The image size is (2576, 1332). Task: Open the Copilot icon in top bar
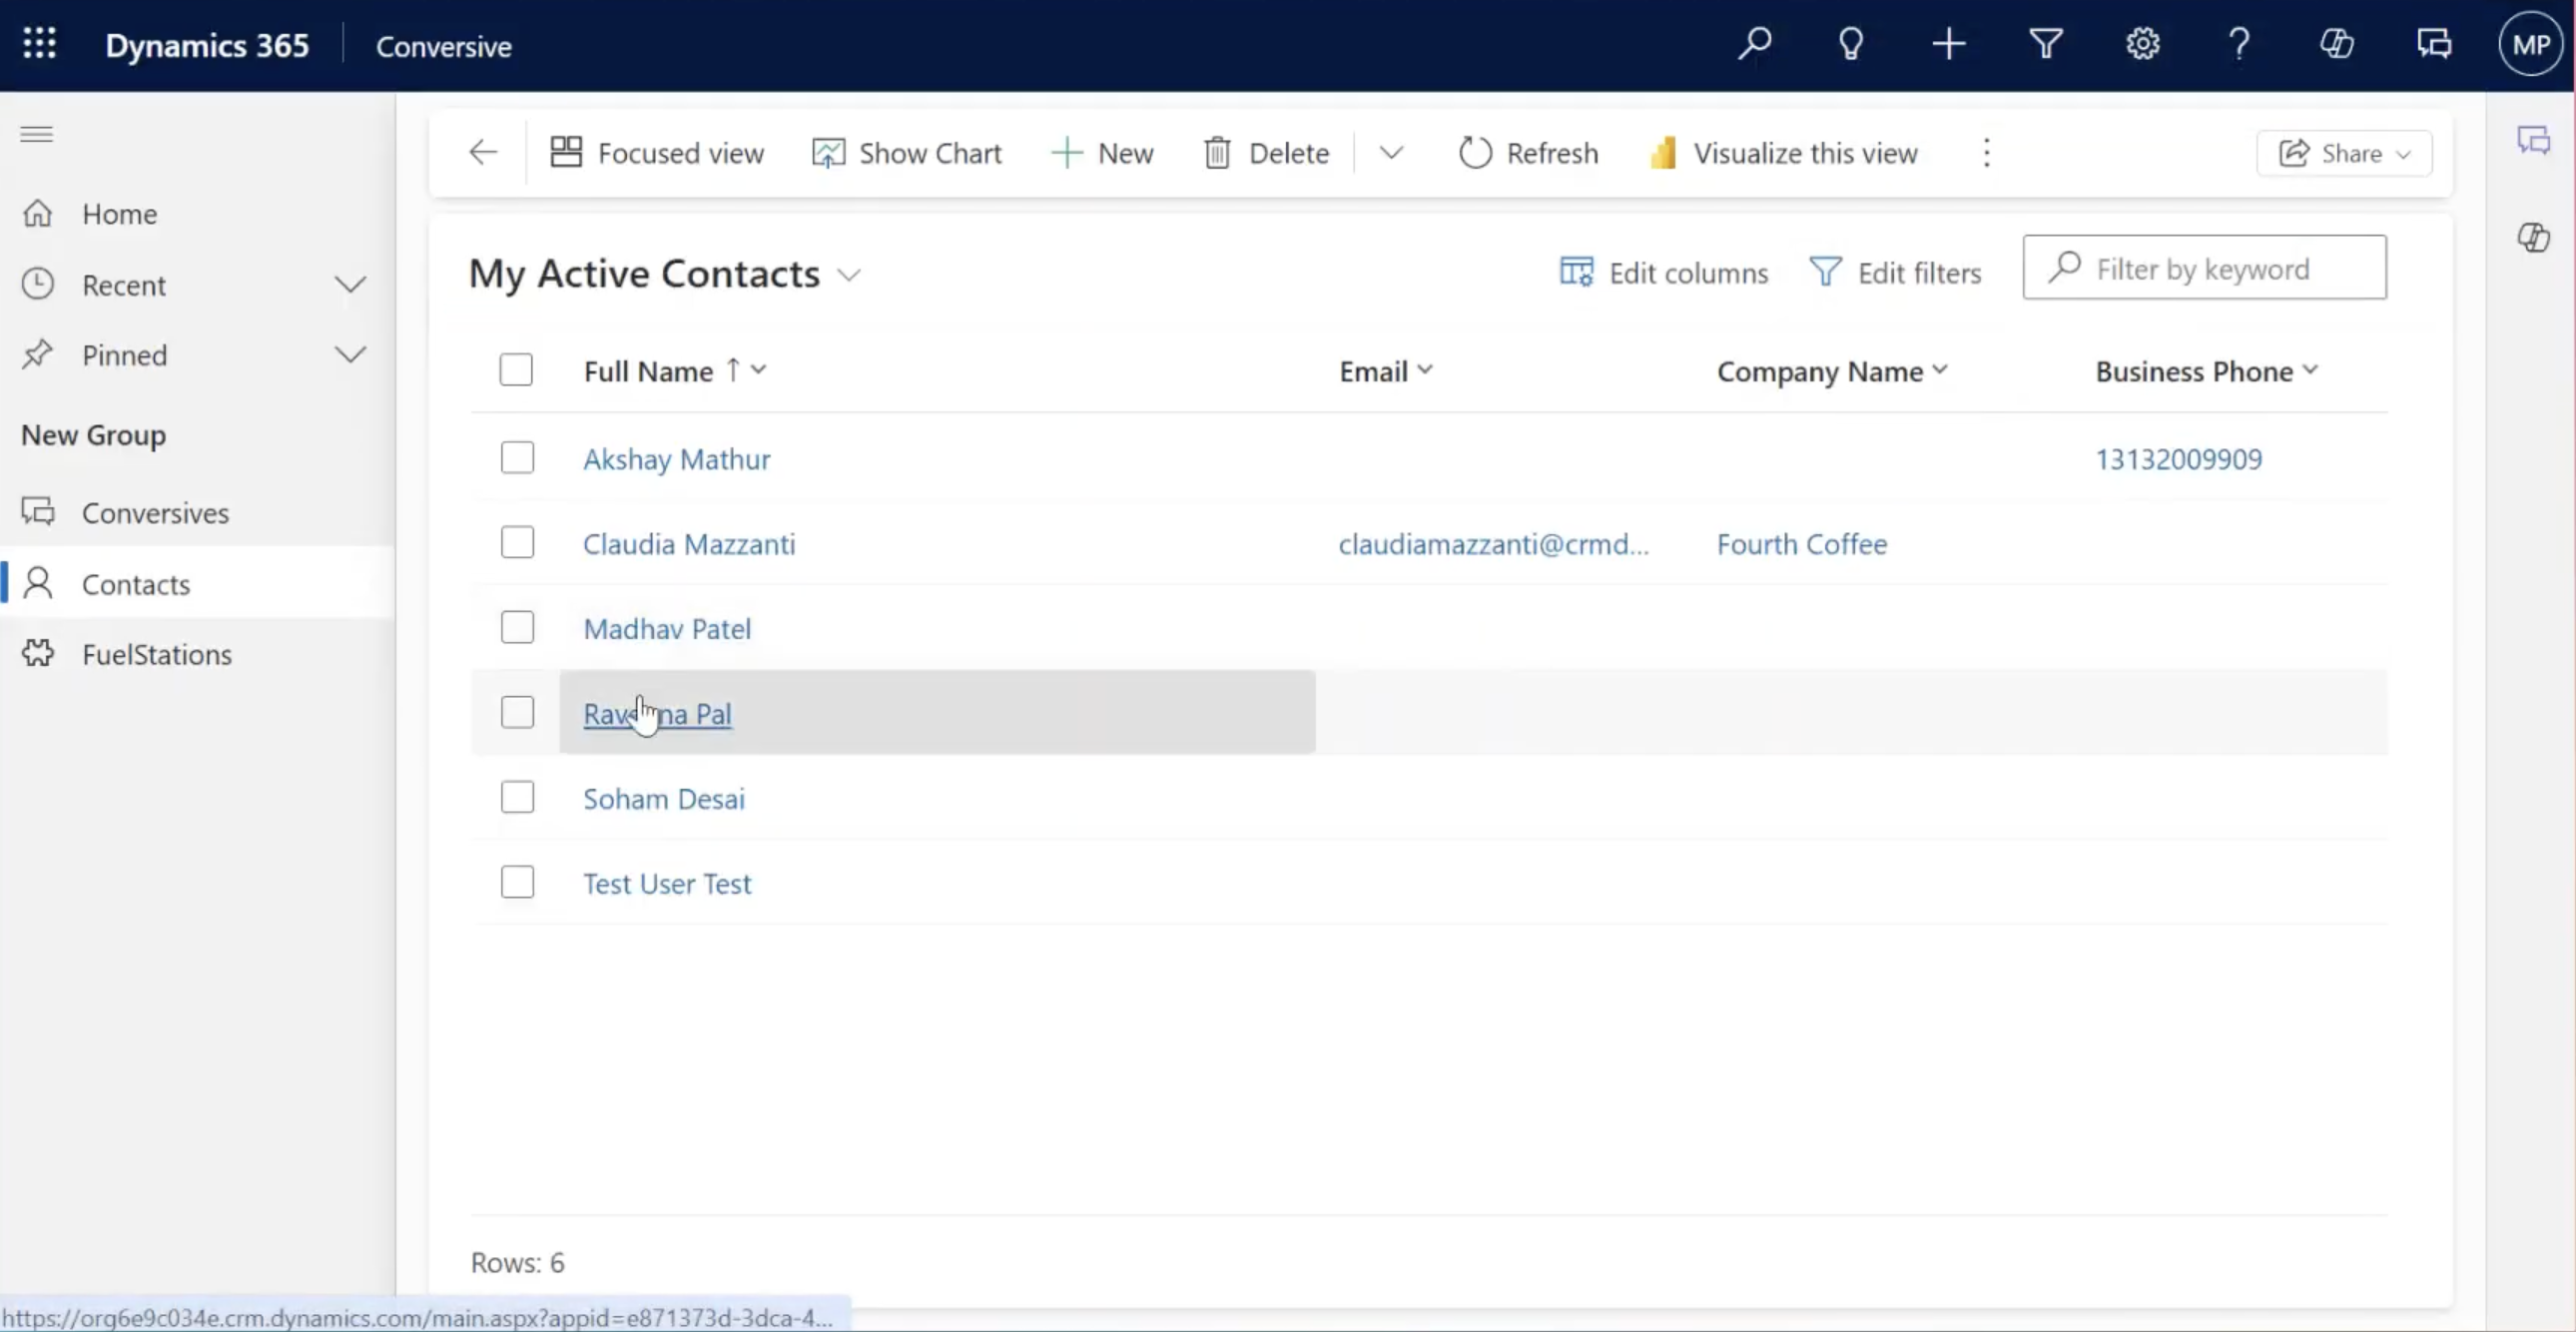click(x=2336, y=44)
